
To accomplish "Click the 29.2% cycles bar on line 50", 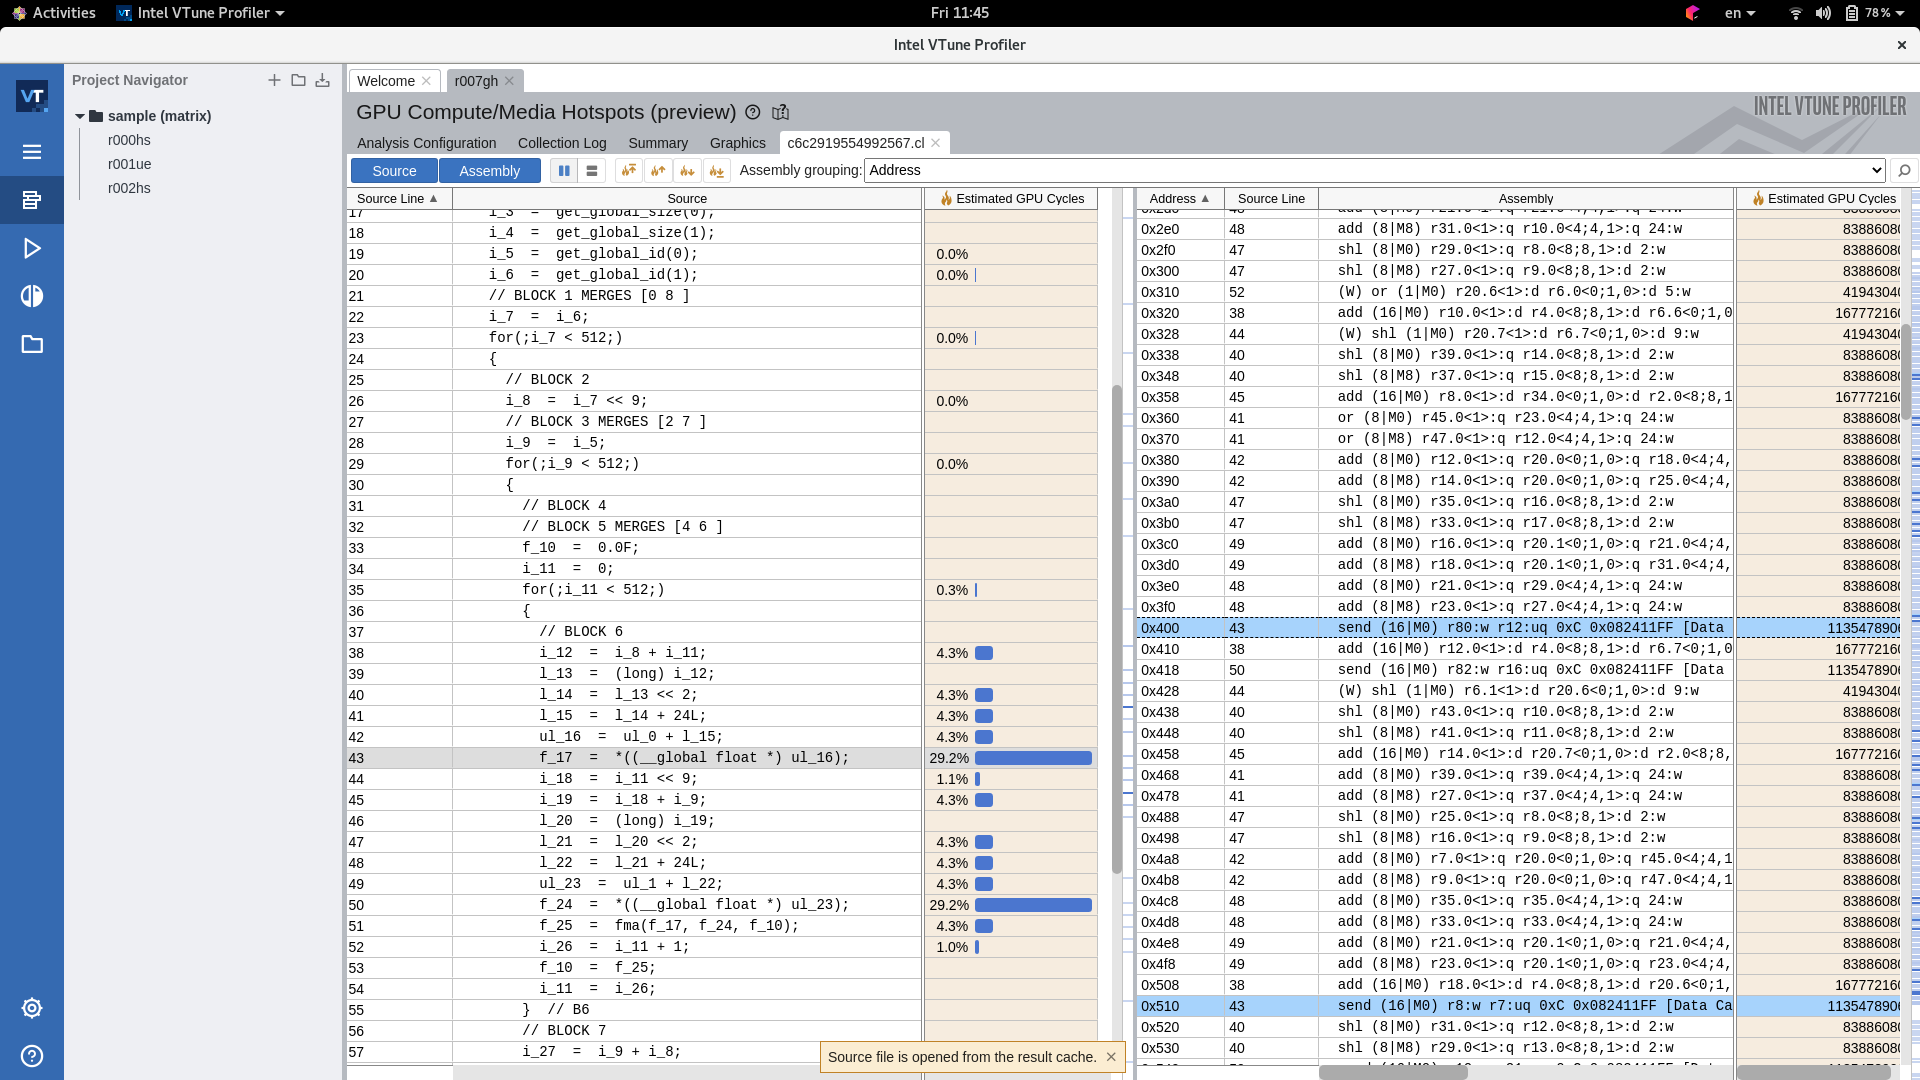I will pyautogui.click(x=1032, y=905).
